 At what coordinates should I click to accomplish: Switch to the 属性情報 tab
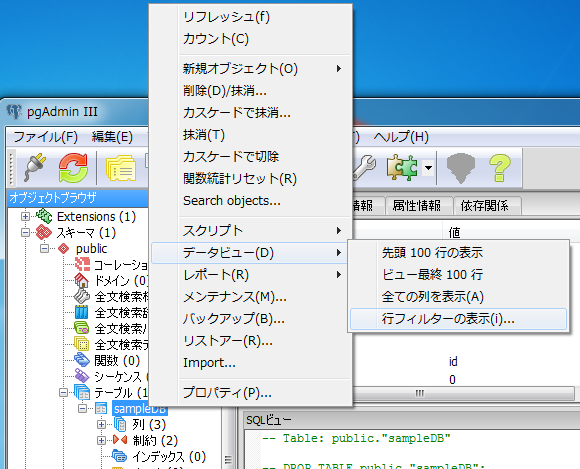(x=419, y=205)
